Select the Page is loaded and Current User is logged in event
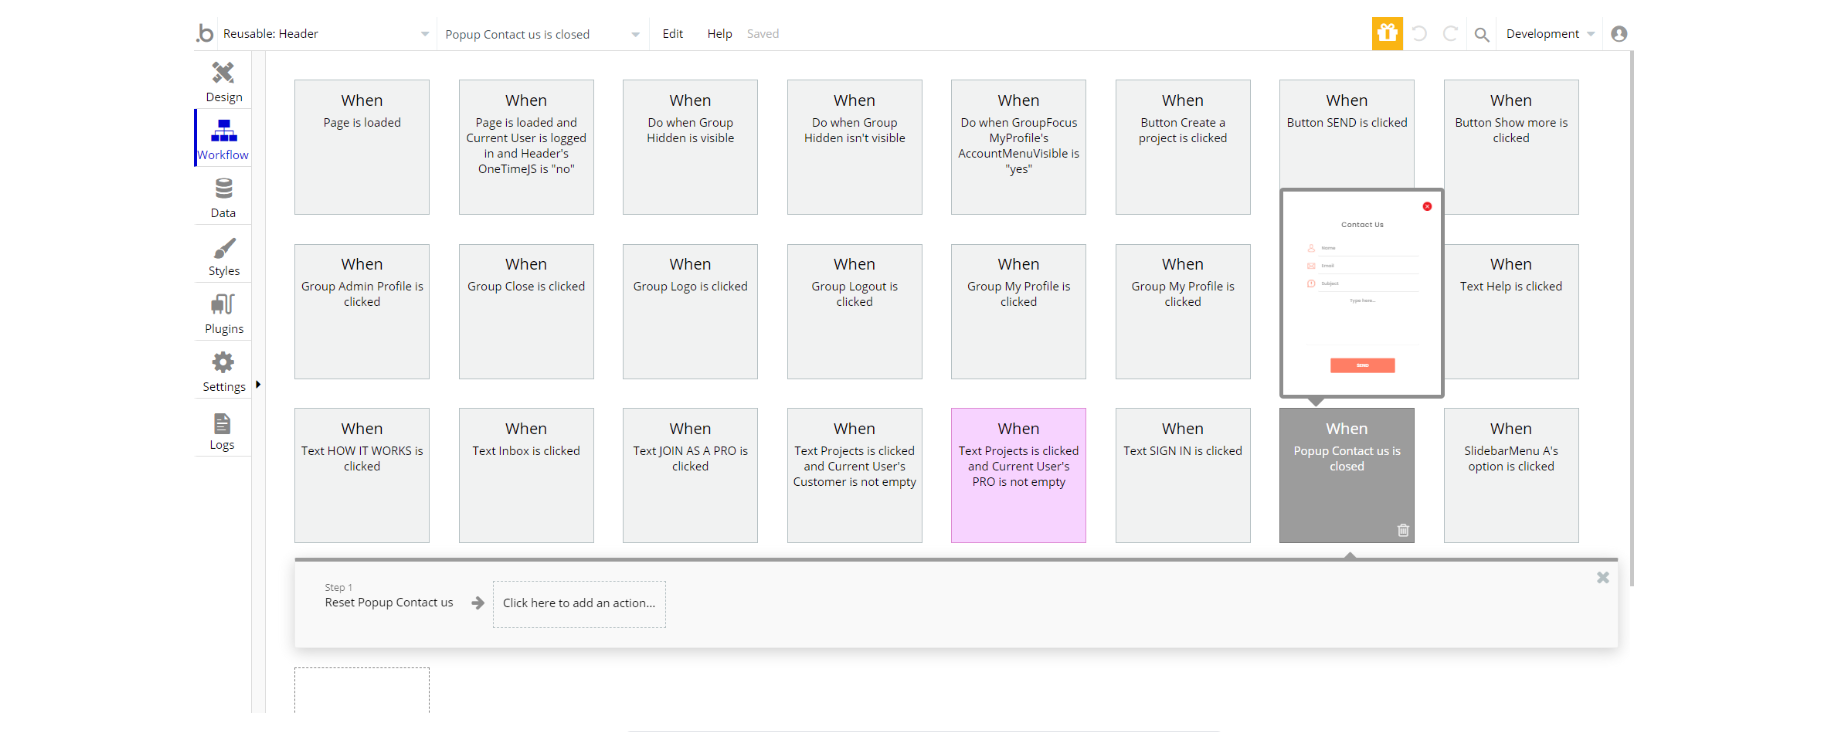Screen dimensions: 1830x732 (x=526, y=147)
